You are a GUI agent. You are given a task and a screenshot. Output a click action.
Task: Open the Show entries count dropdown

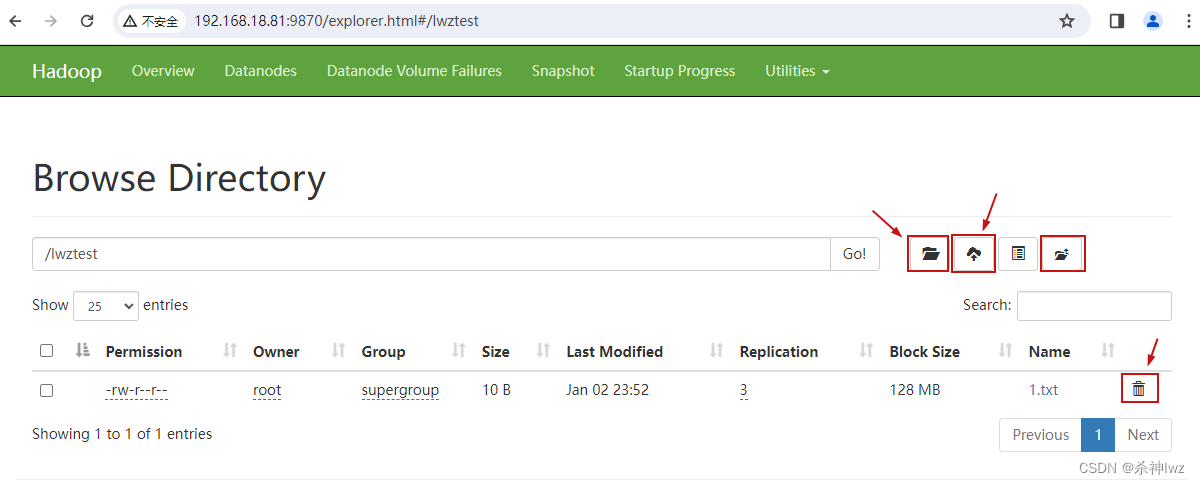[105, 306]
